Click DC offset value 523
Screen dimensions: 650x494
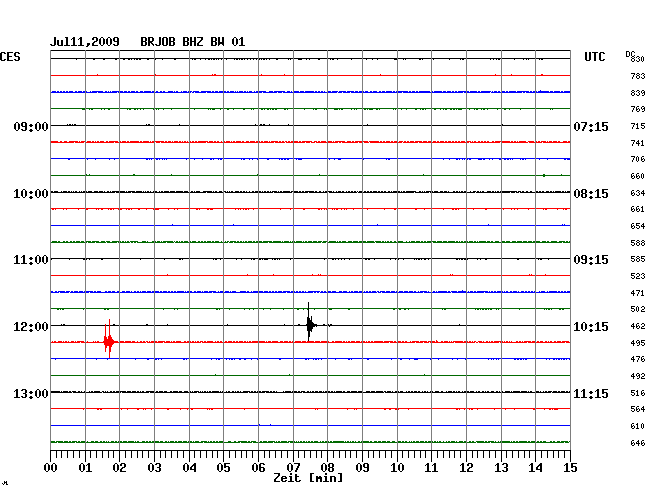coord(638,276)
